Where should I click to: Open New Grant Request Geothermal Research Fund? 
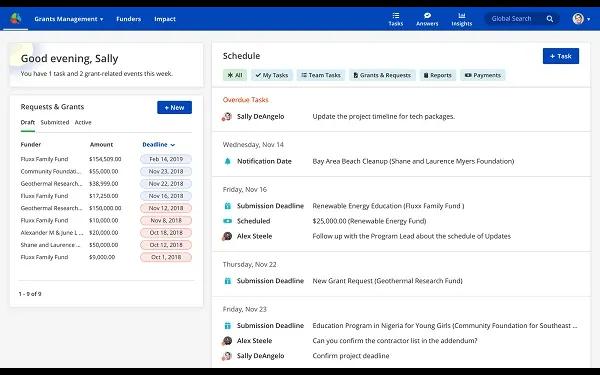388,281
